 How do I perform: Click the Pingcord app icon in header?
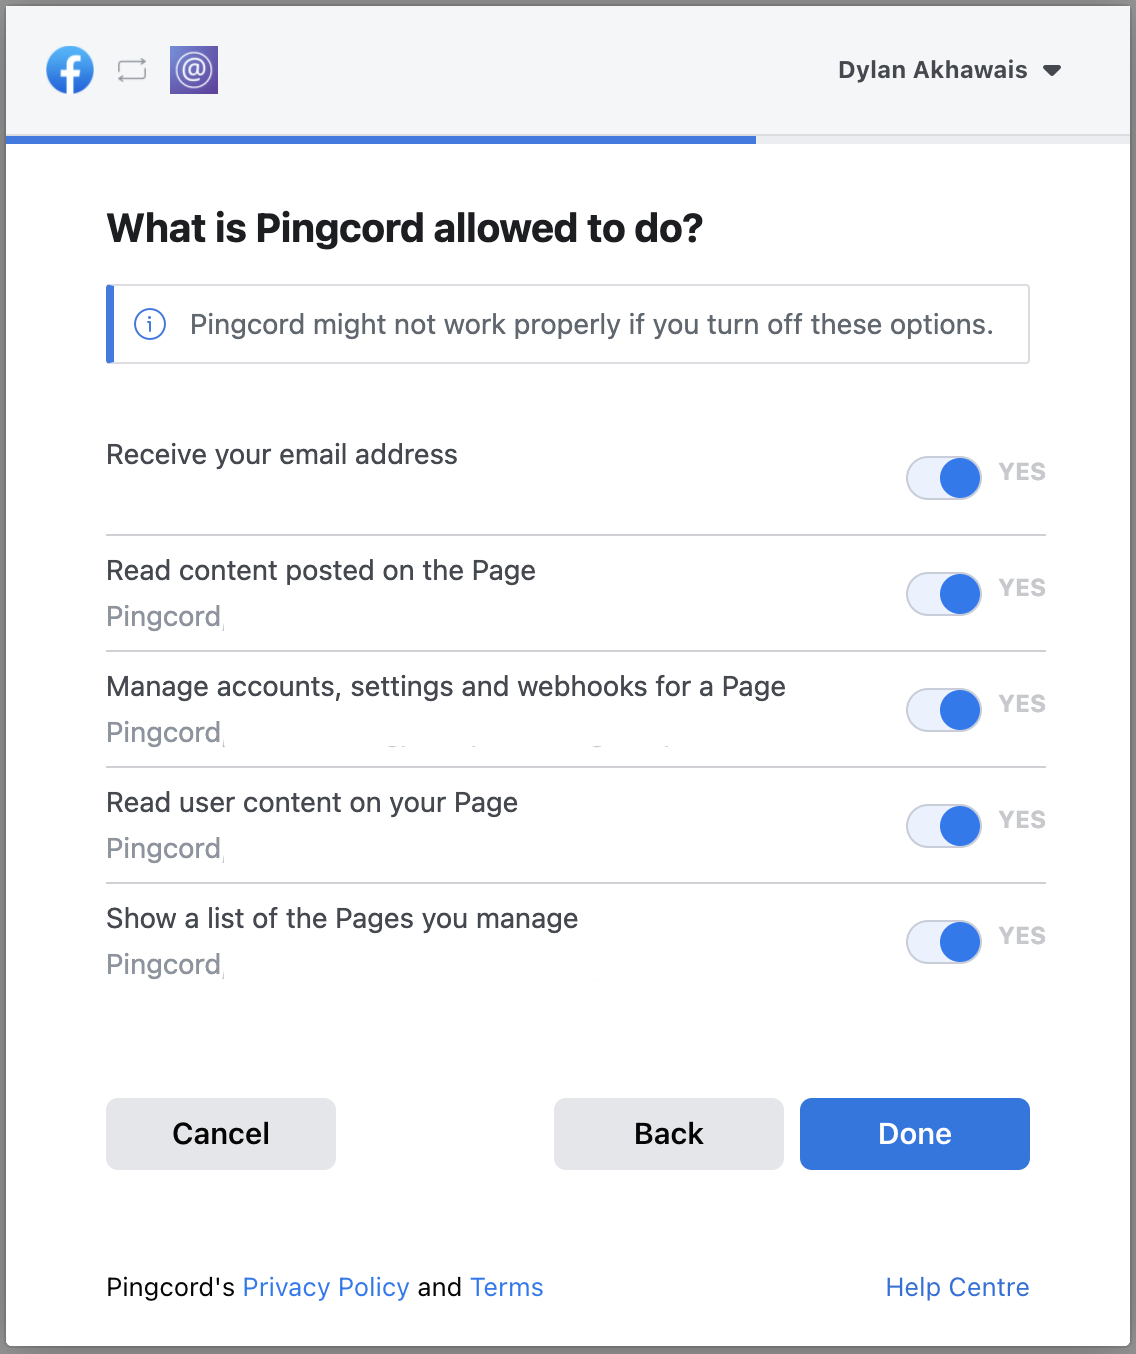[194, 70]
